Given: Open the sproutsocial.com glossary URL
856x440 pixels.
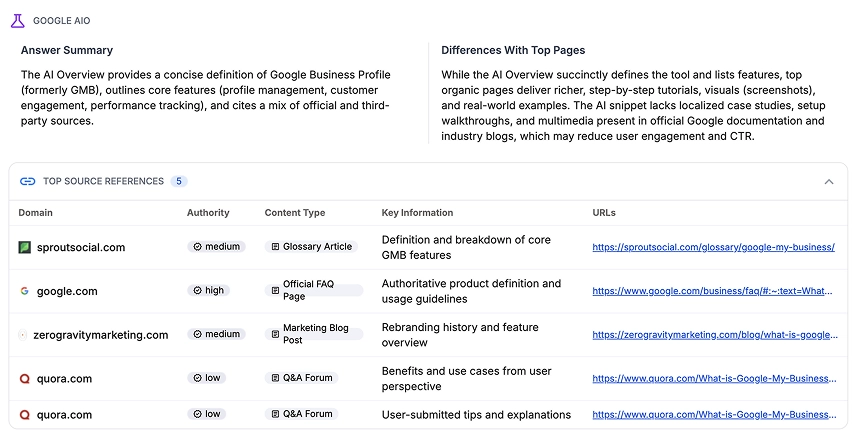Looking at the screenshot, I should 713,247.
